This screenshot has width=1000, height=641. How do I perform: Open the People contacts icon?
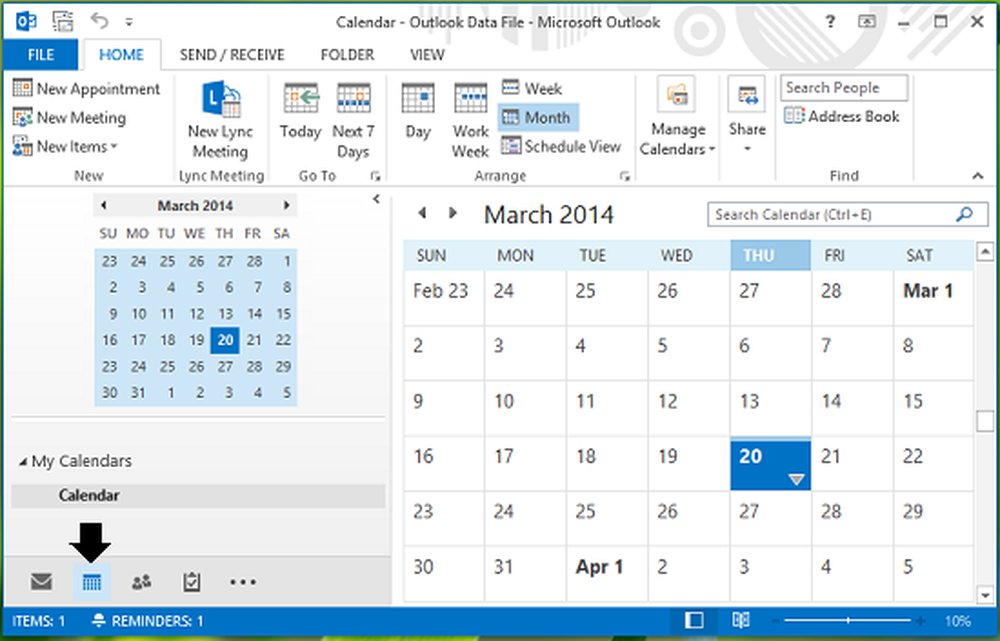[141, 581]
